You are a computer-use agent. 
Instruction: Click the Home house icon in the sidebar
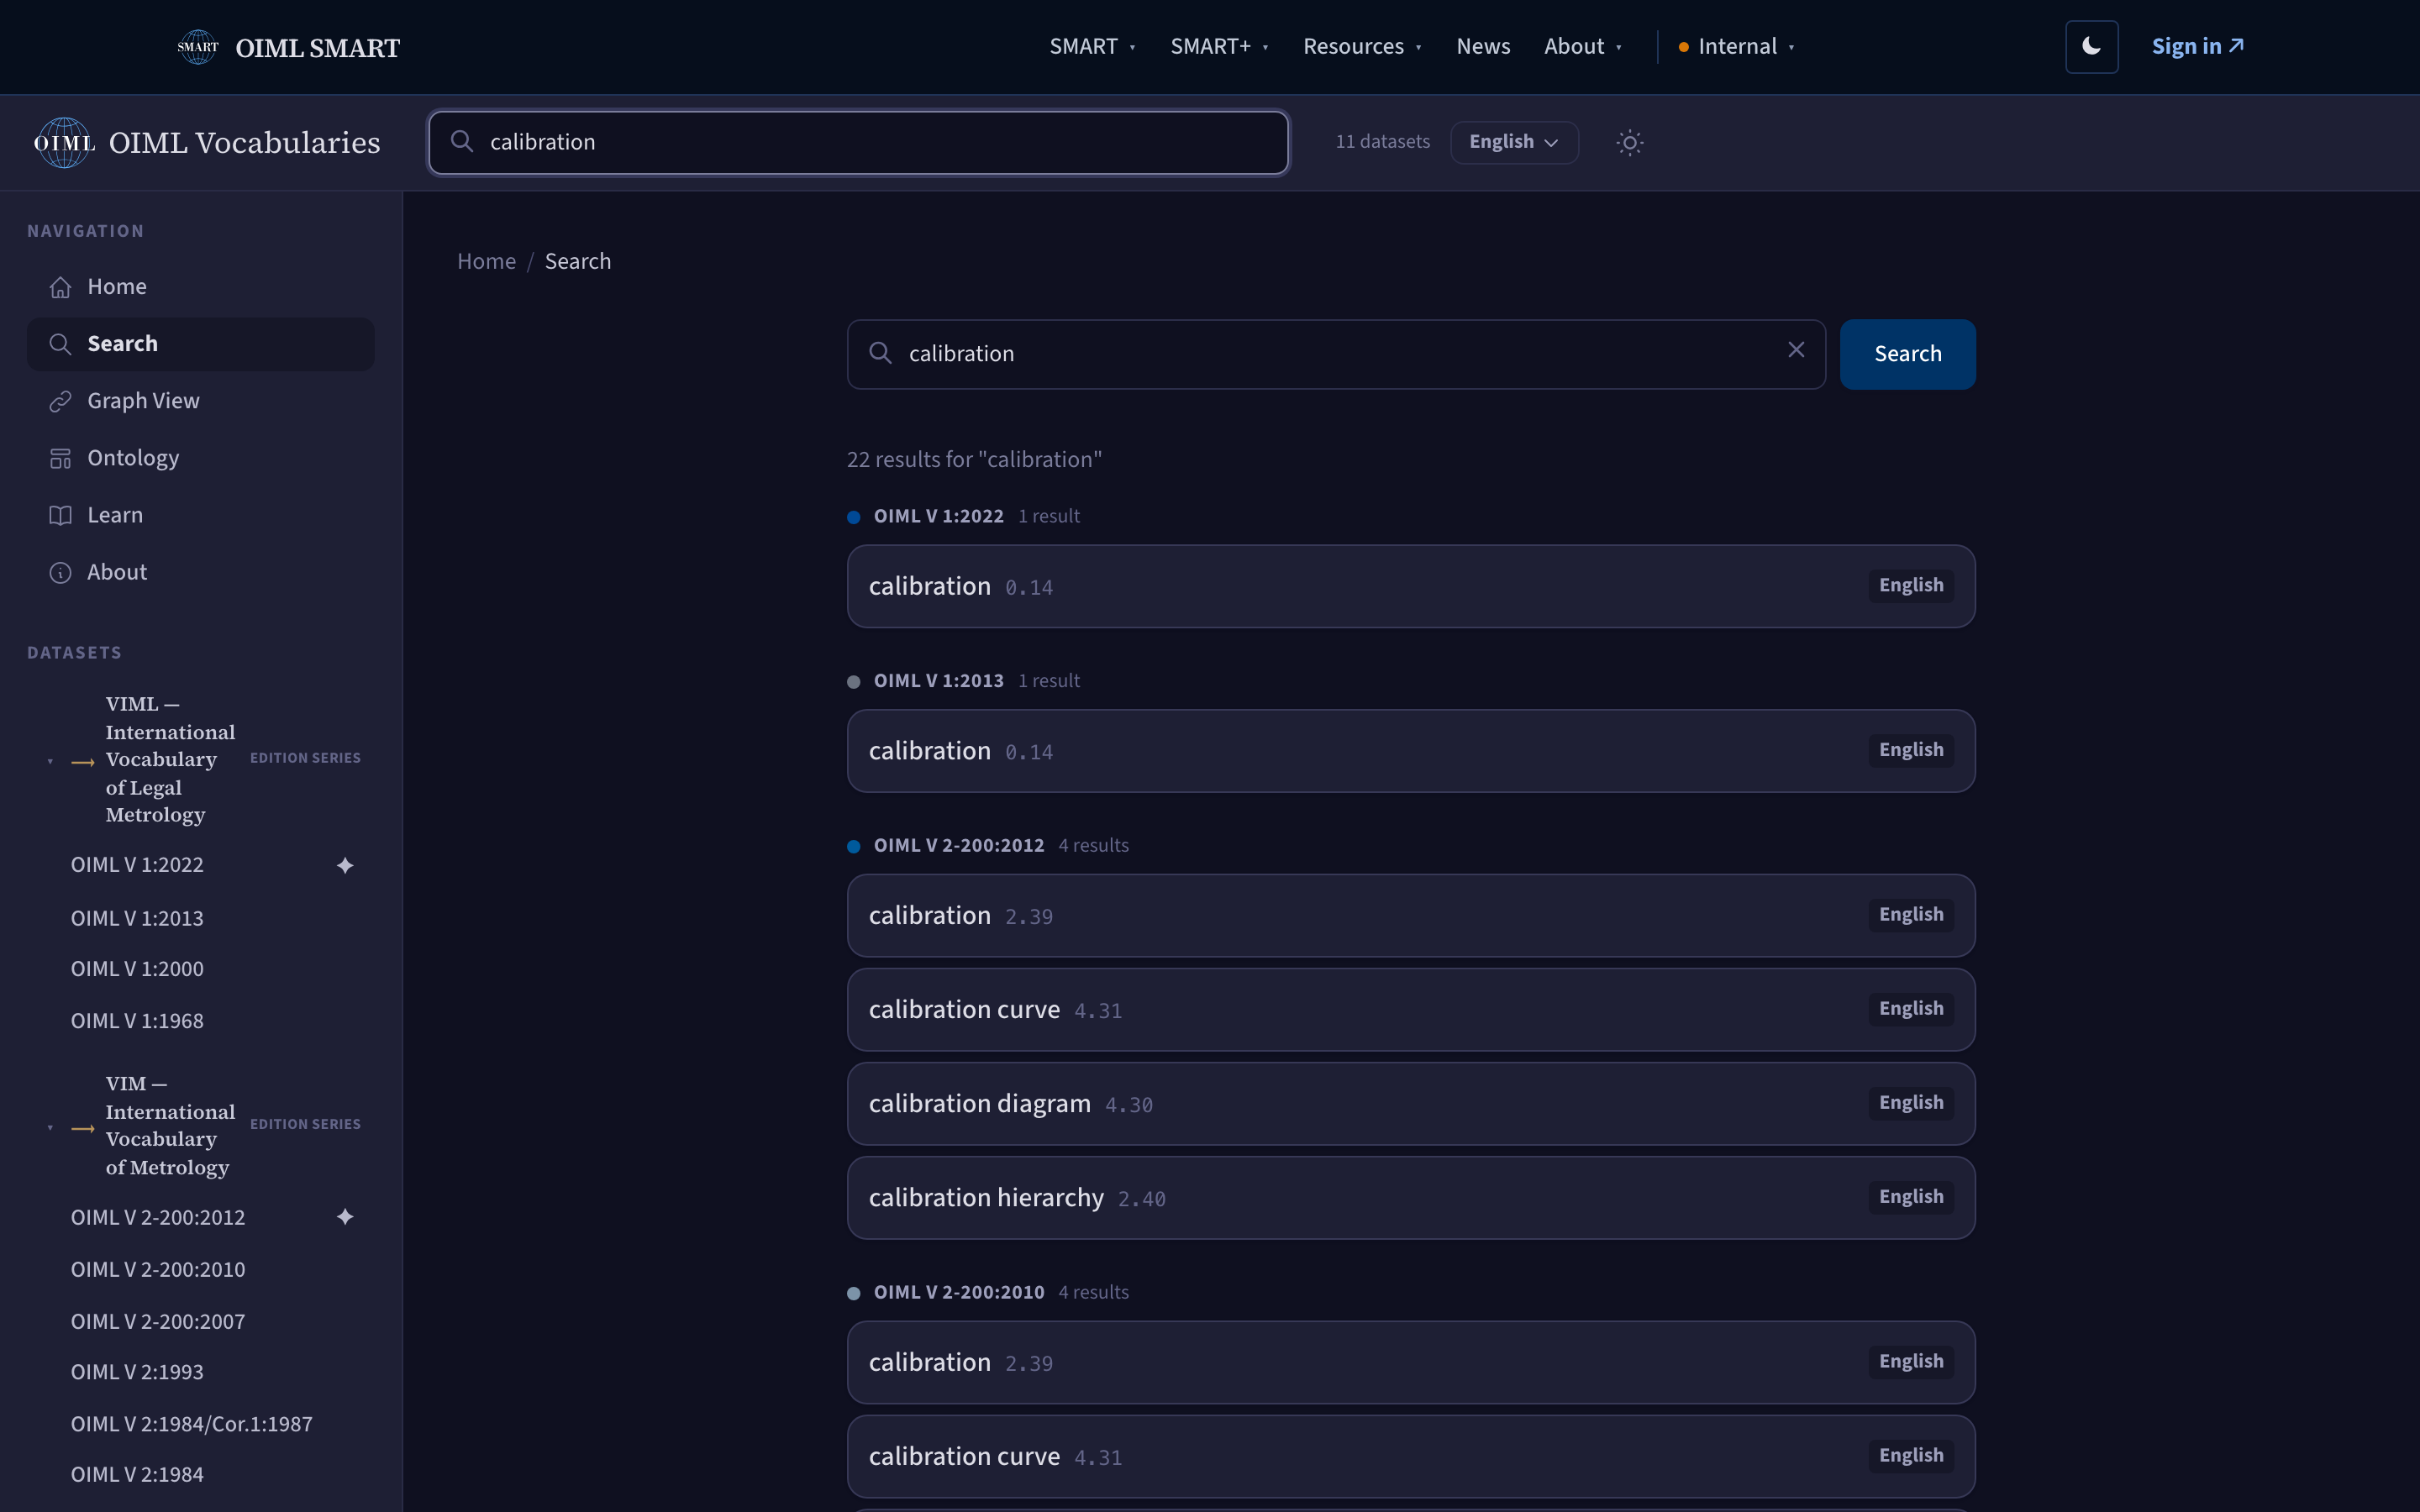[60, 287]
